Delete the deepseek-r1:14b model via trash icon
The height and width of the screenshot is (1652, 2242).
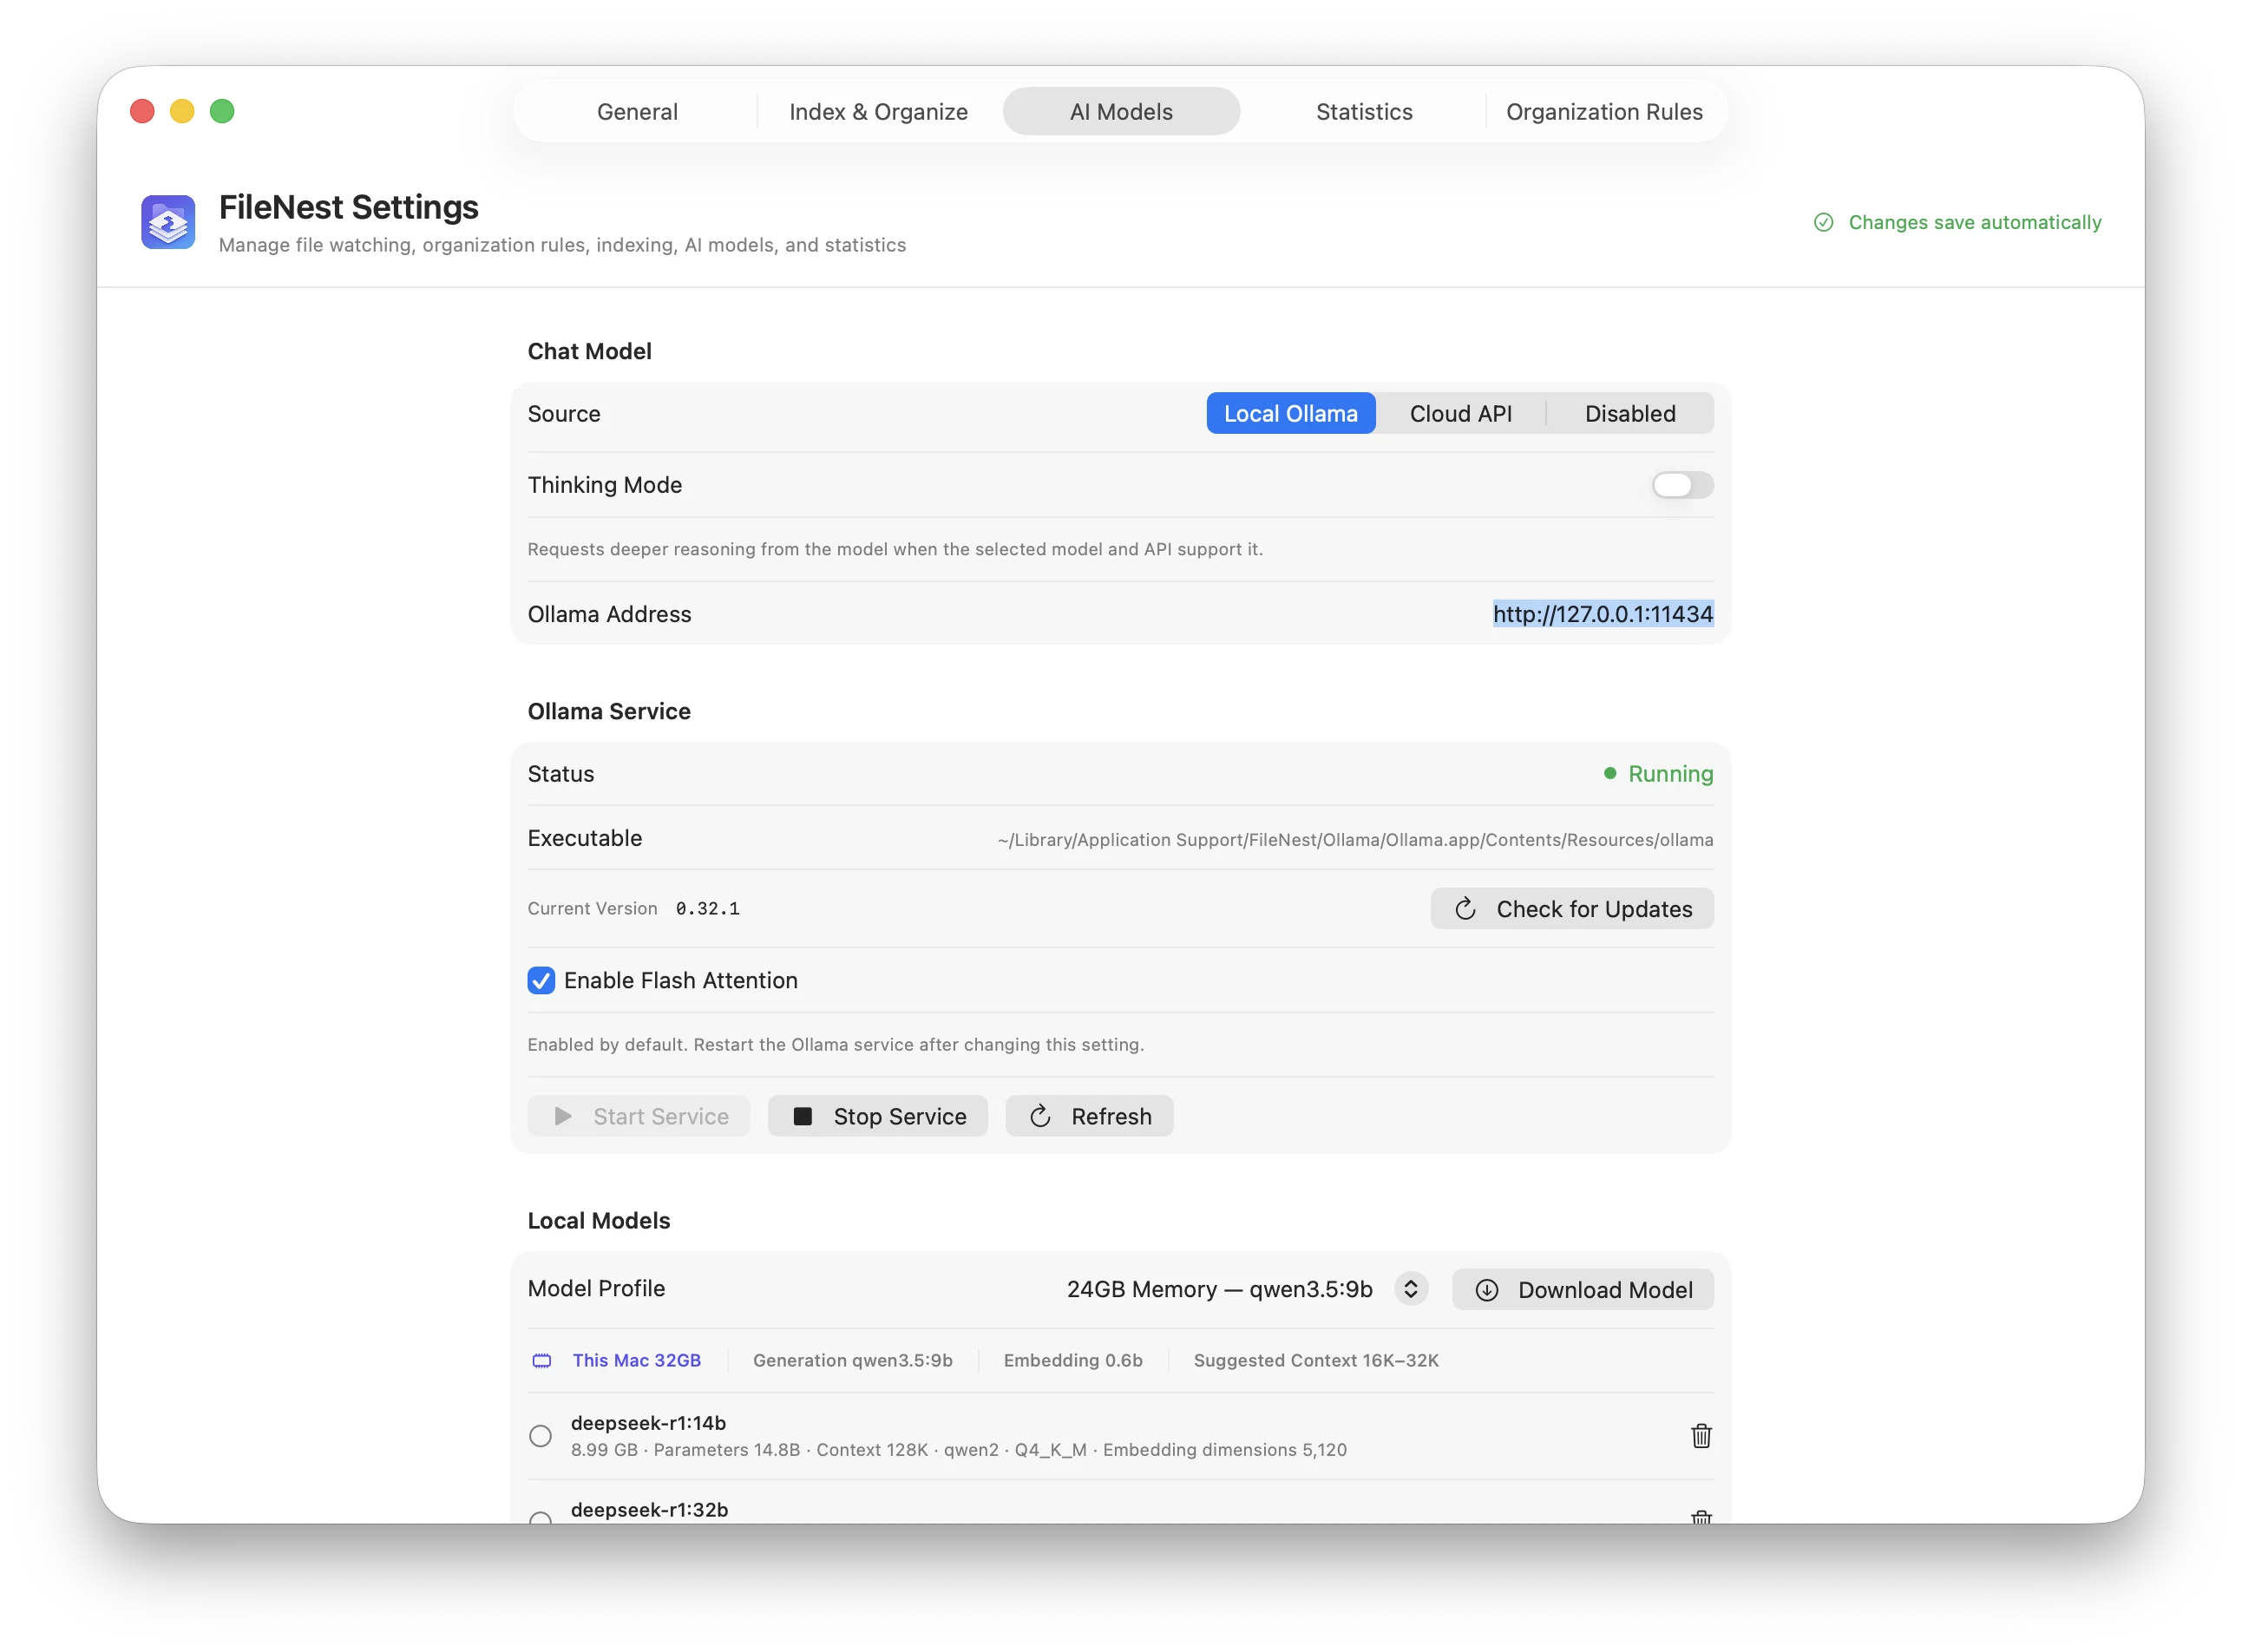click(1700, 1435)
